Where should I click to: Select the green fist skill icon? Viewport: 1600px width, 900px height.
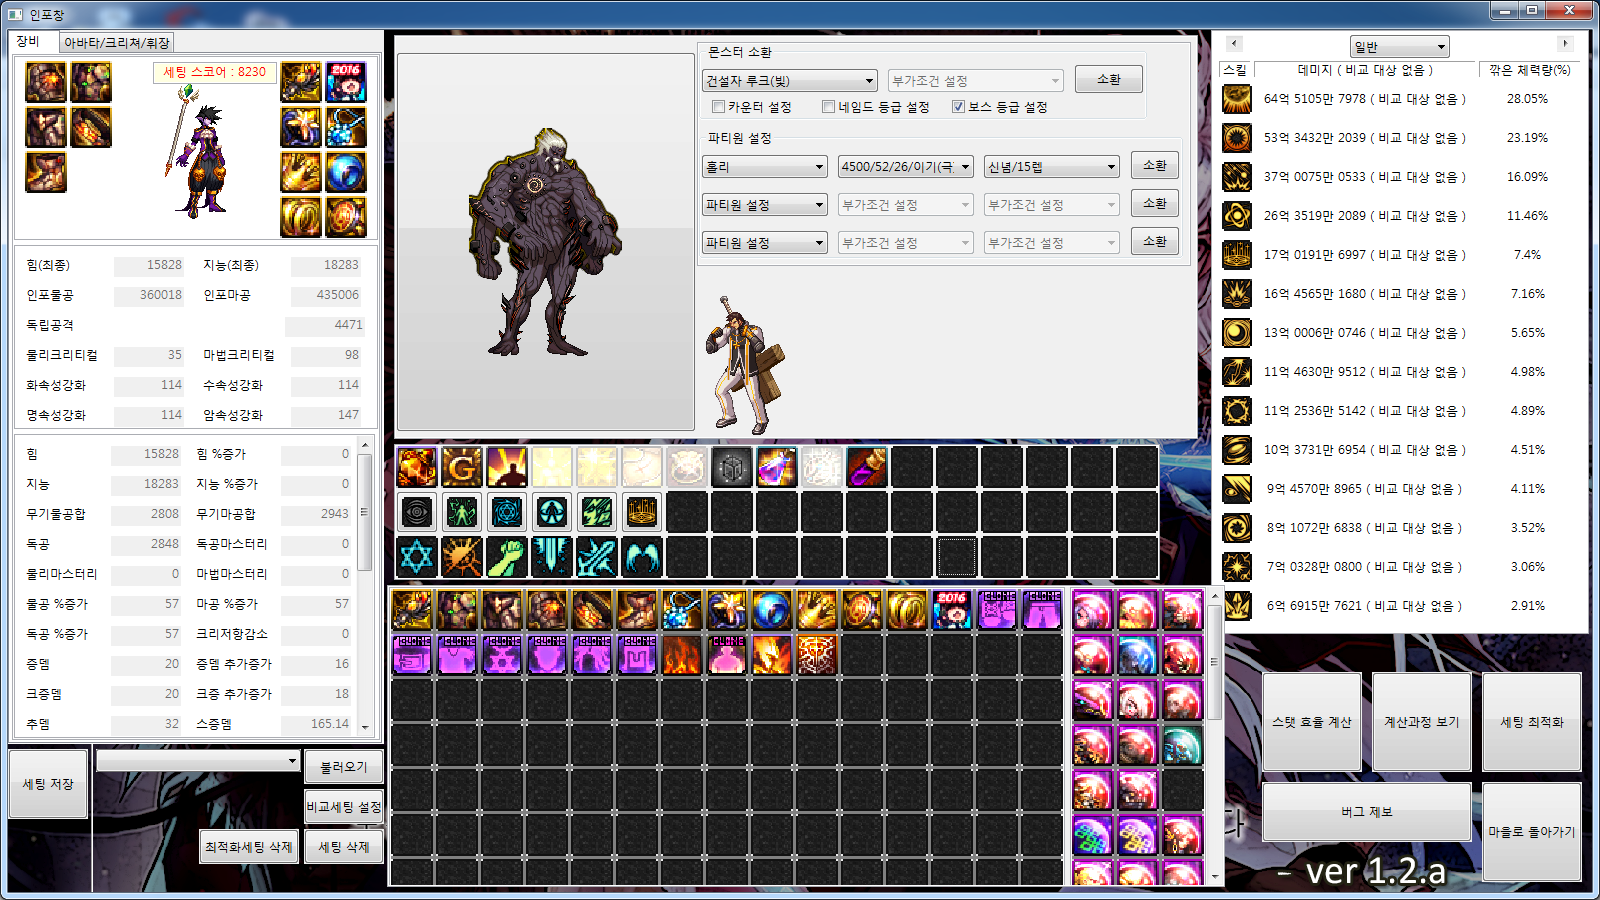(507, 557)
